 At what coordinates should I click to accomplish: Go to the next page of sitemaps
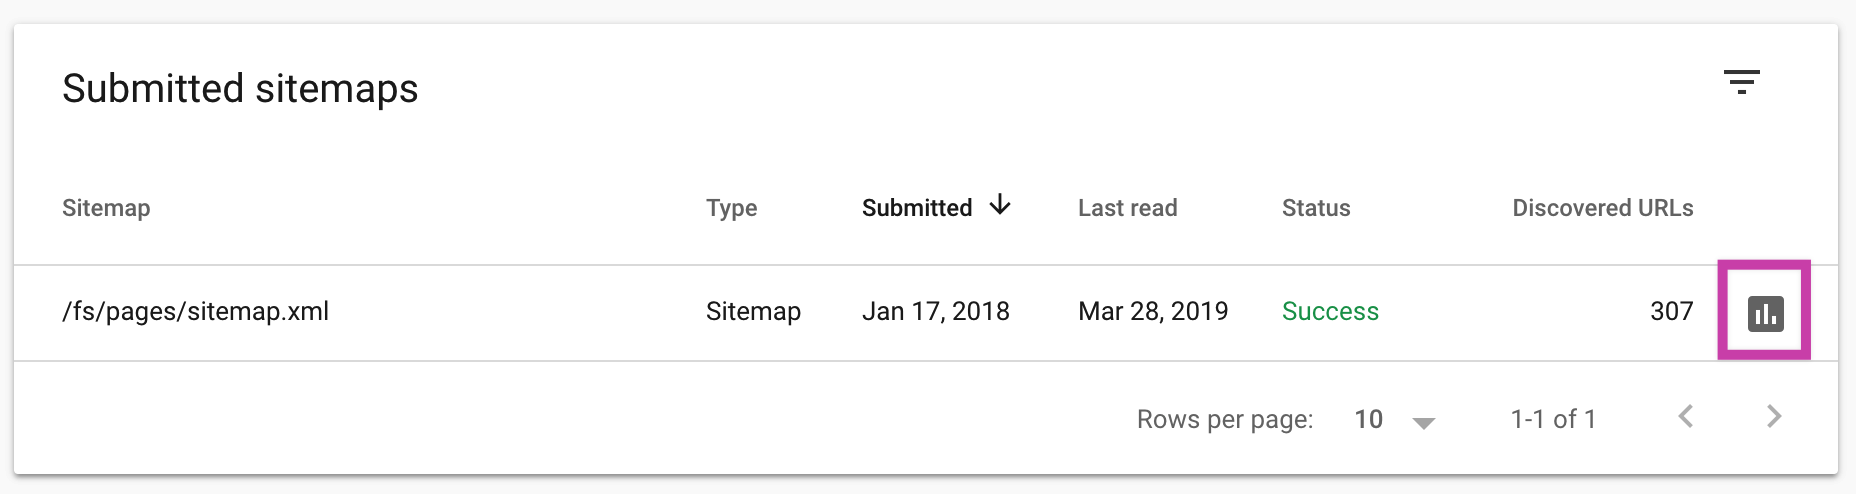[x=1774, y=417]
